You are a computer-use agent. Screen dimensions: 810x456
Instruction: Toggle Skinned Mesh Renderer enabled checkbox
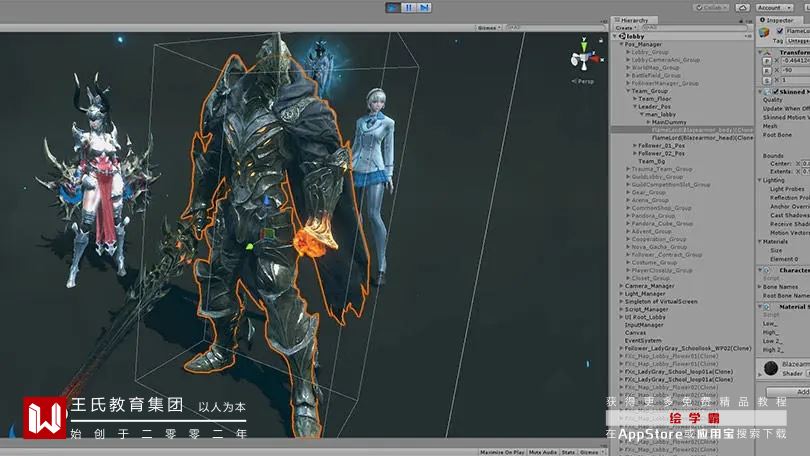(x=774, y=91)
